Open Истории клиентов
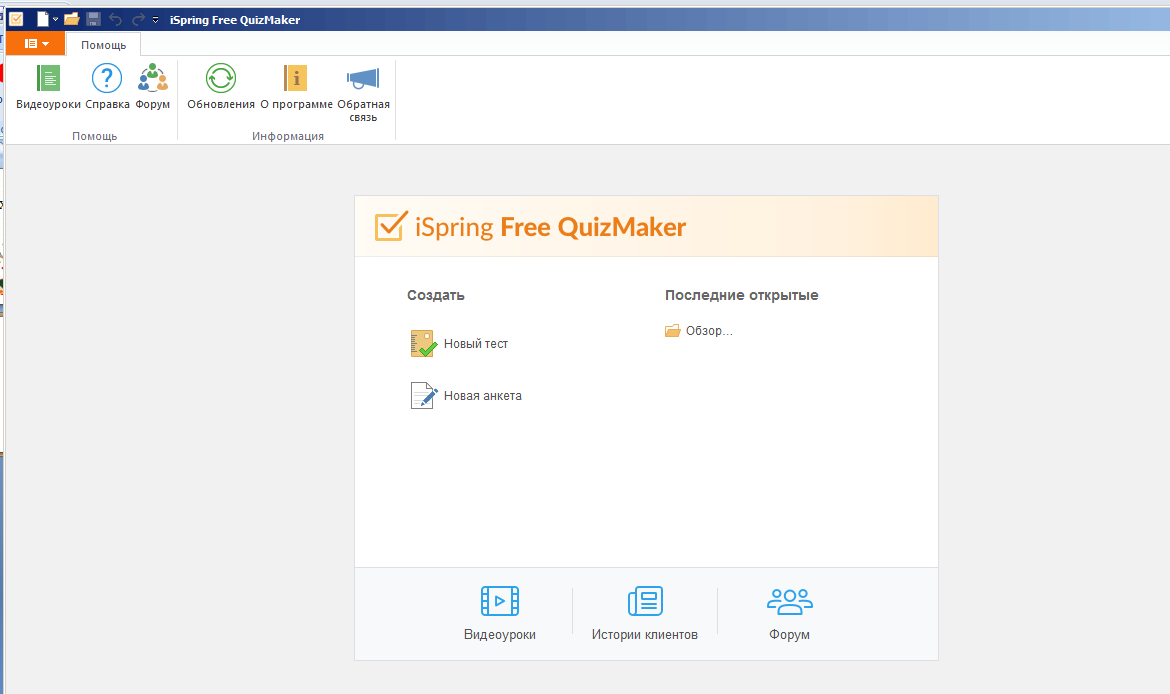The image size is (1170, 694). point(645,613)
